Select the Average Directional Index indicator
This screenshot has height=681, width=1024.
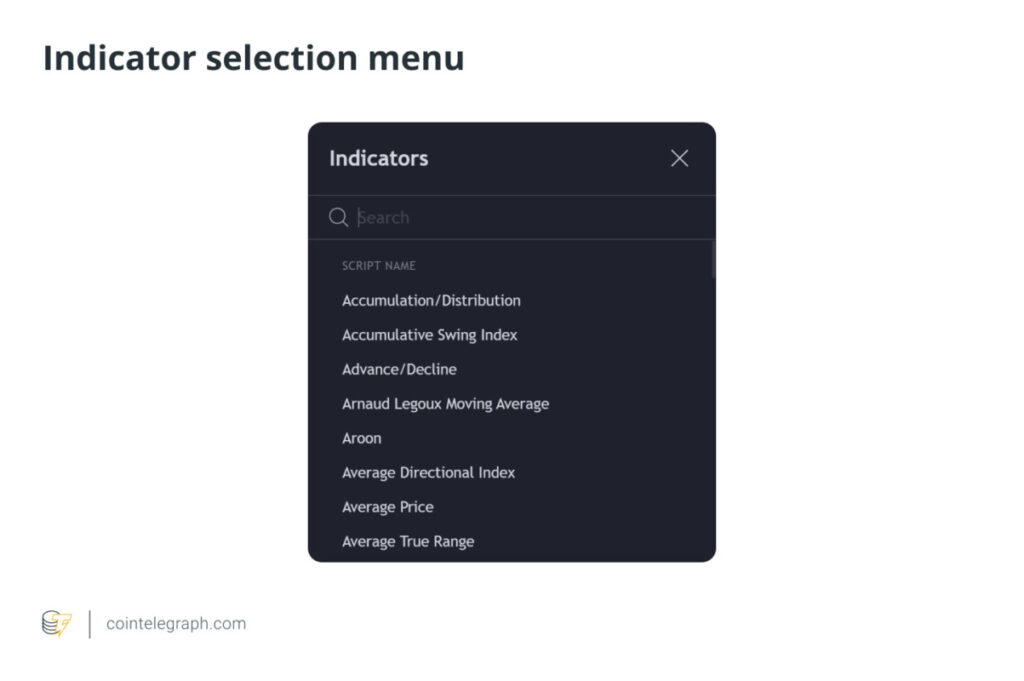(429, 472)
